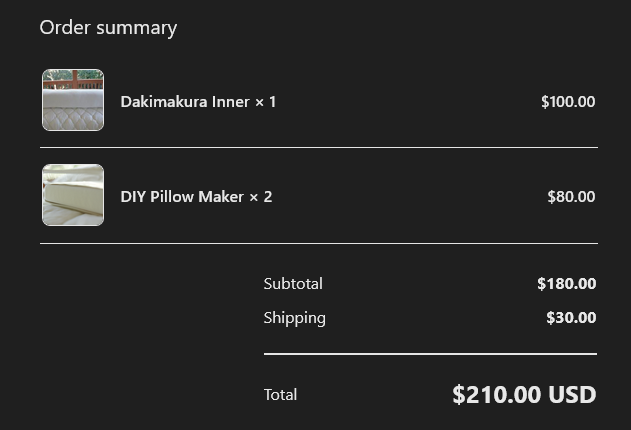Click the Total label
The width and height of the screenshot is (631, 430).
280,395
